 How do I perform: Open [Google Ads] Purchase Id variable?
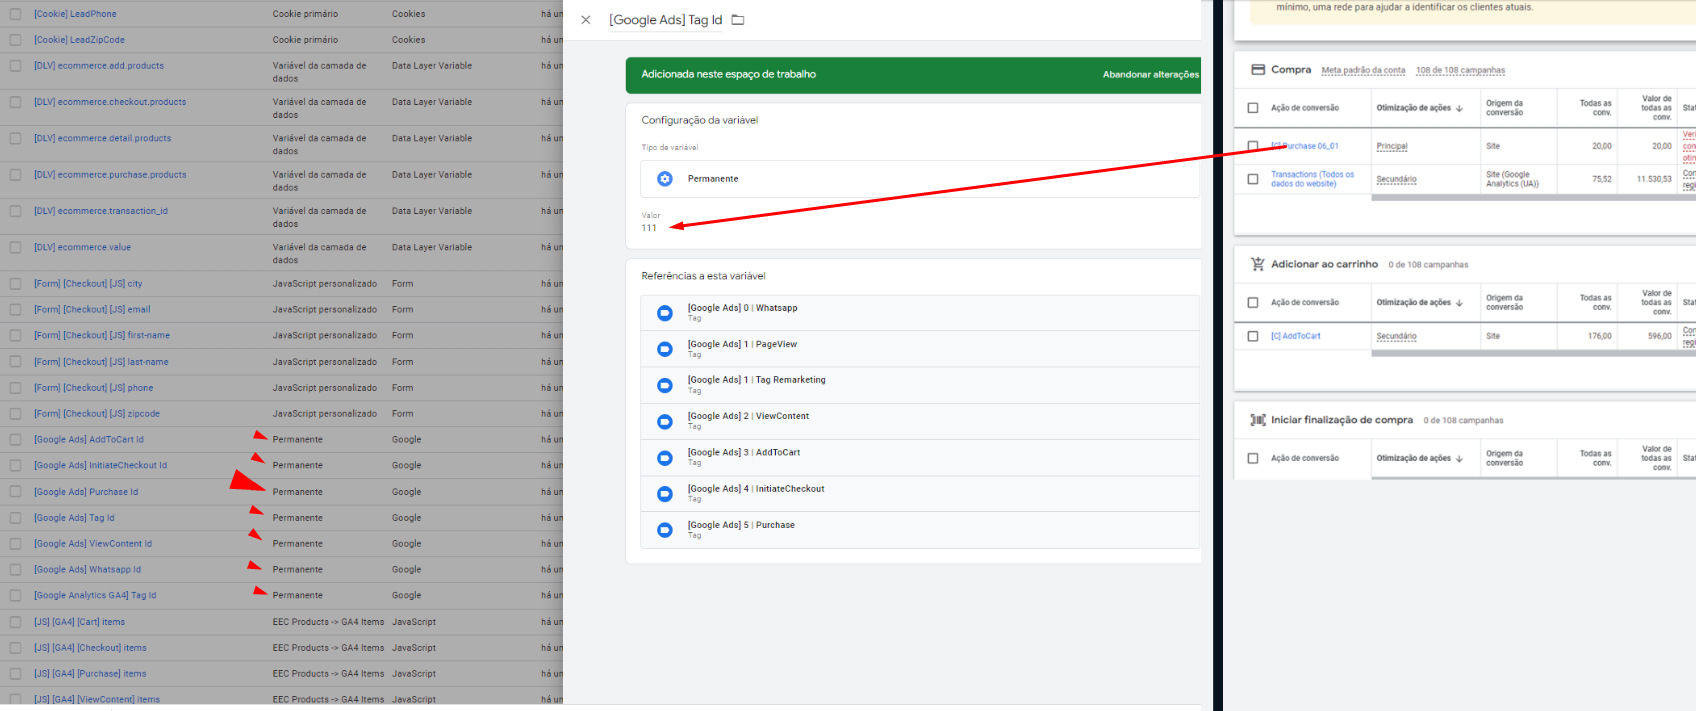pyautogui.click(x=86, y=492)
